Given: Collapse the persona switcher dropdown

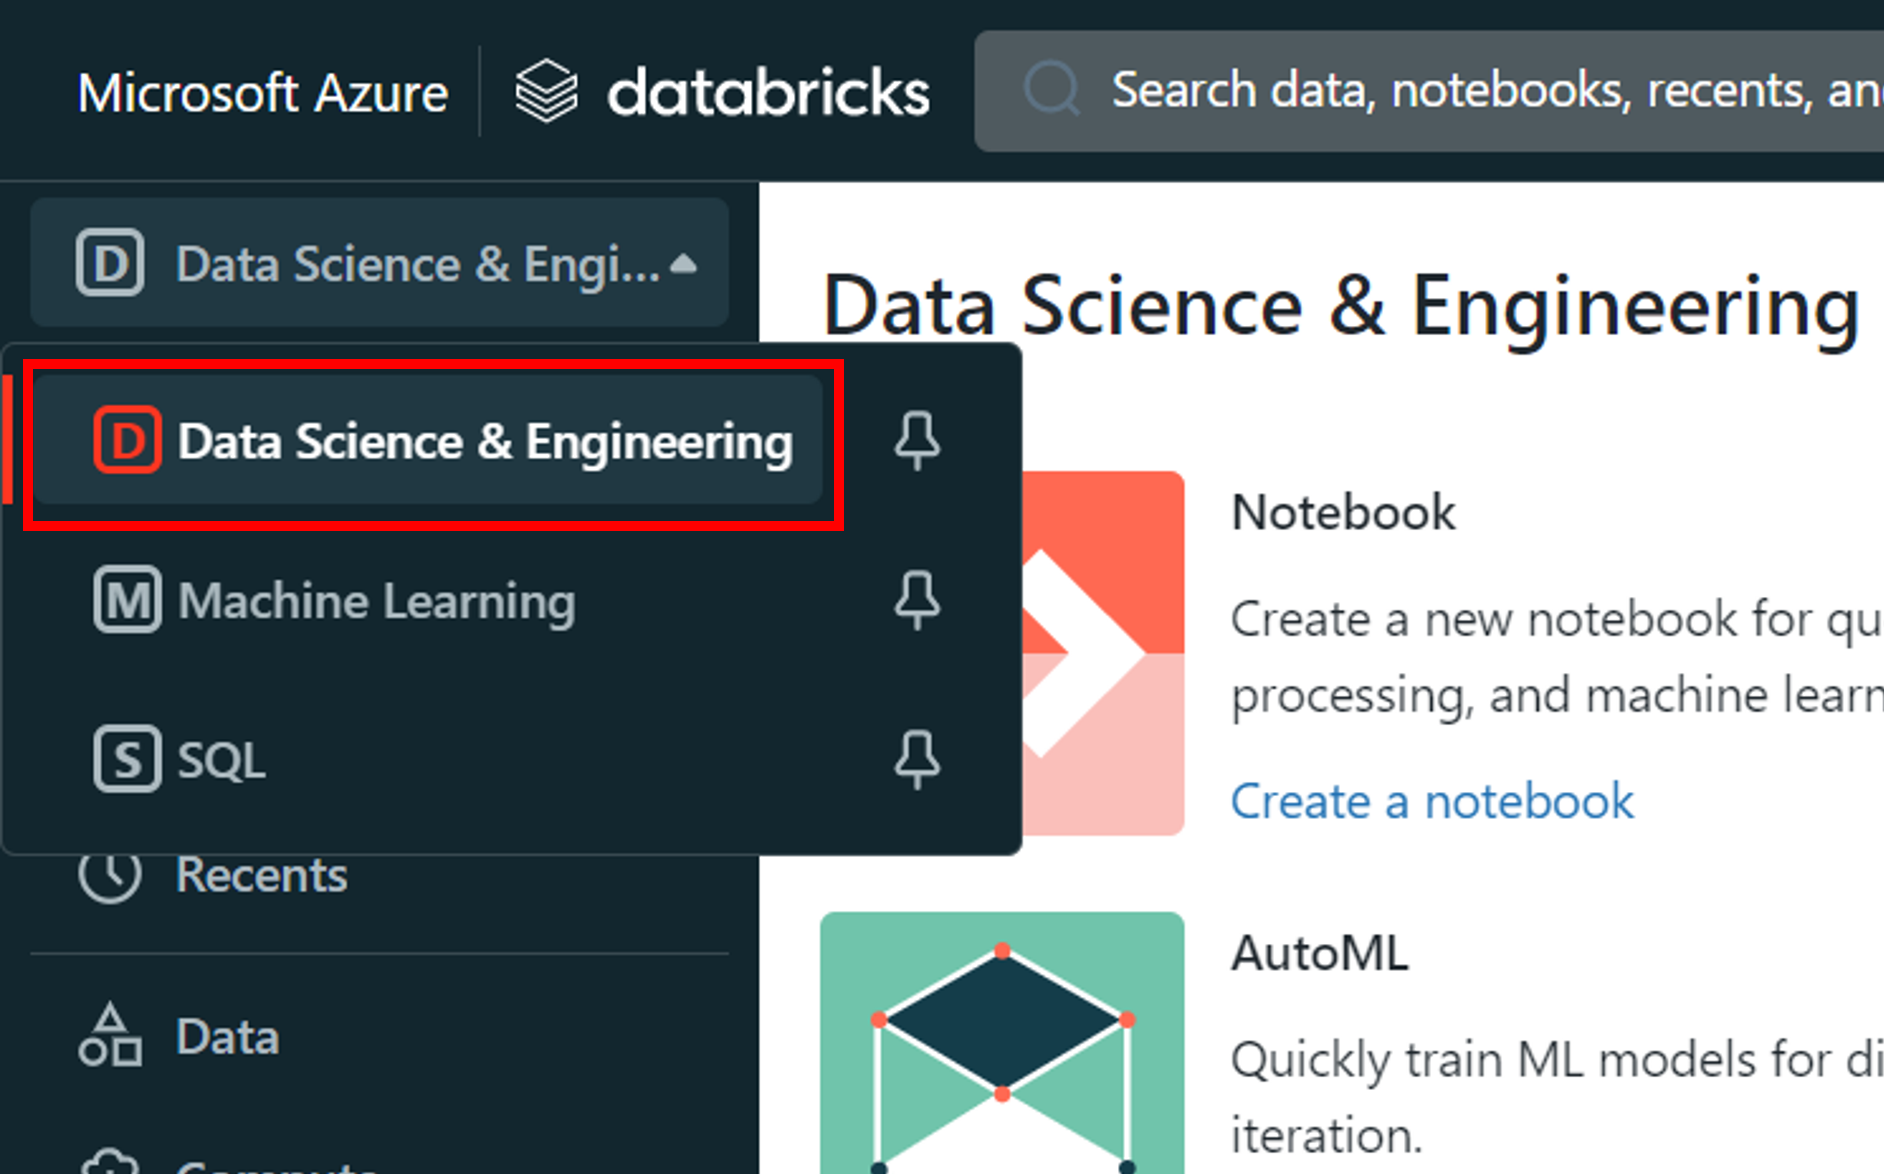Looking at the screenshot, I should pyautogui.click(x=380, y=263).
